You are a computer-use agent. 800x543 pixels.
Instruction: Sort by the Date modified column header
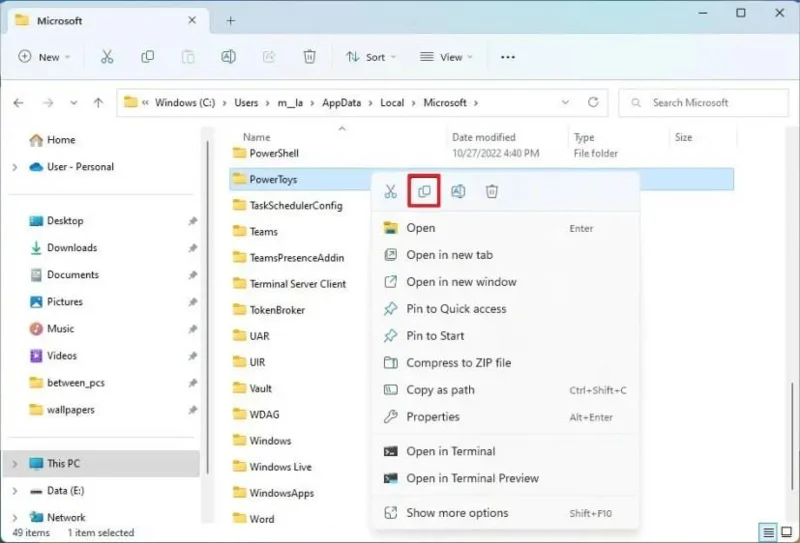click(484, 137)
